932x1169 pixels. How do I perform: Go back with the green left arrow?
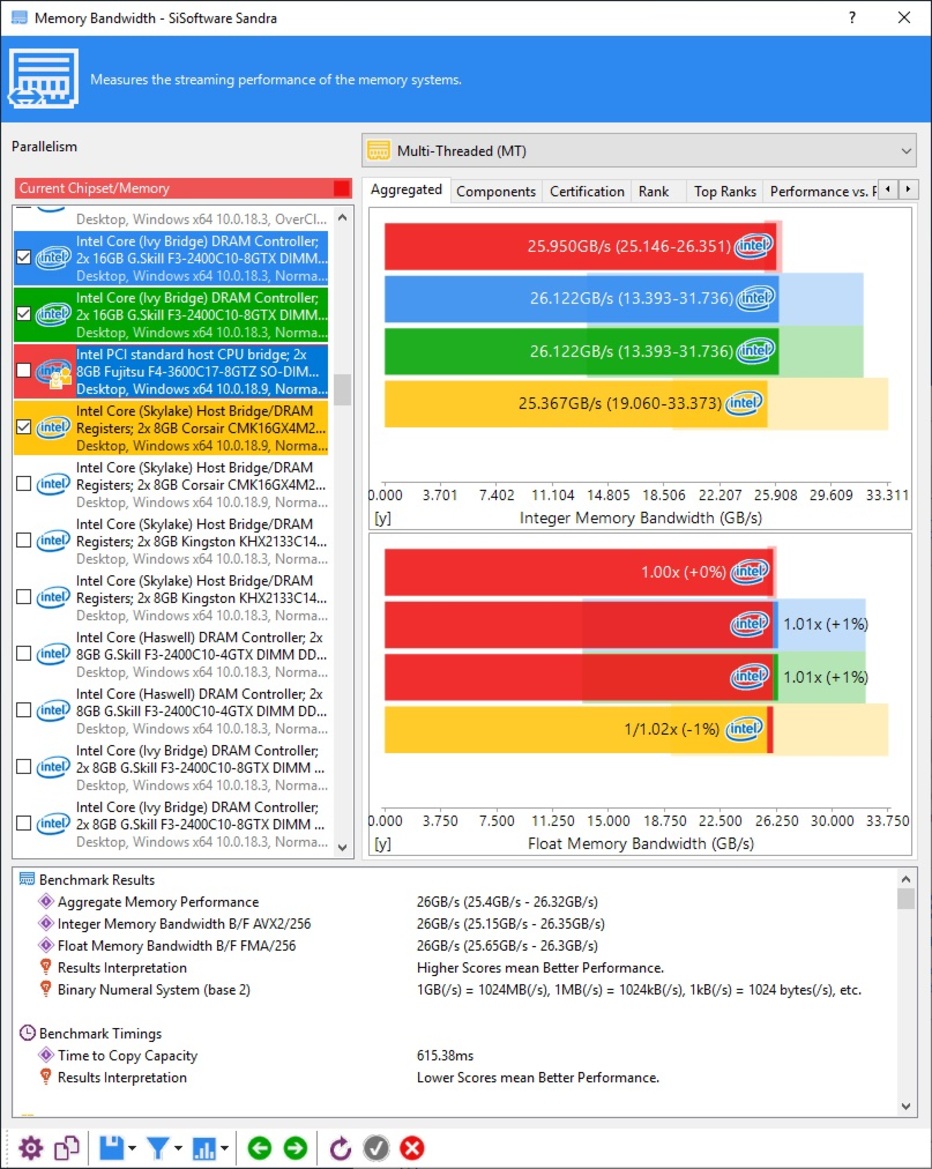tap(259, 1148)
